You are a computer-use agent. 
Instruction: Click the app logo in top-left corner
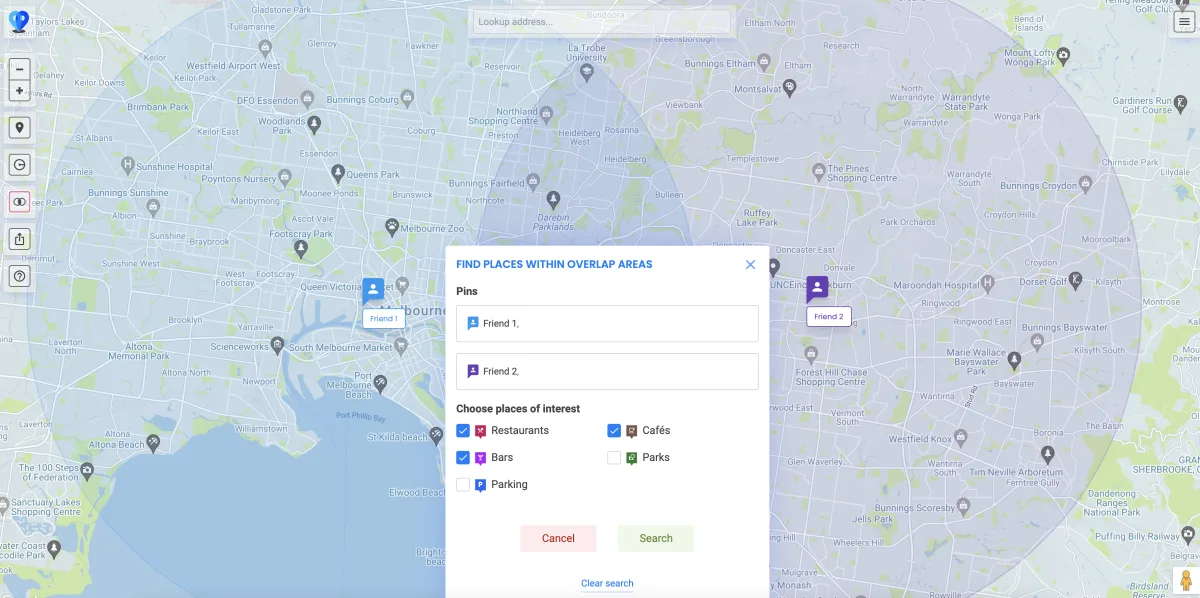point(19,20)
